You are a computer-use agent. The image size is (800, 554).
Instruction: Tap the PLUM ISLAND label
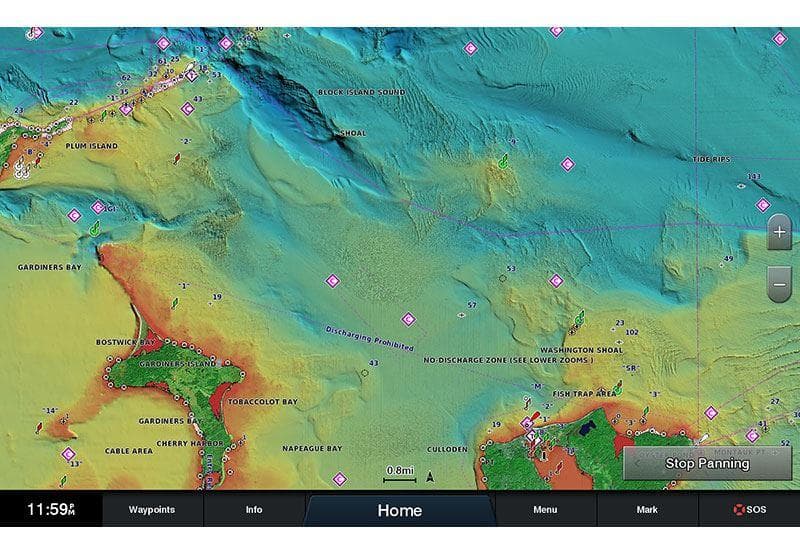pos(92,146)
